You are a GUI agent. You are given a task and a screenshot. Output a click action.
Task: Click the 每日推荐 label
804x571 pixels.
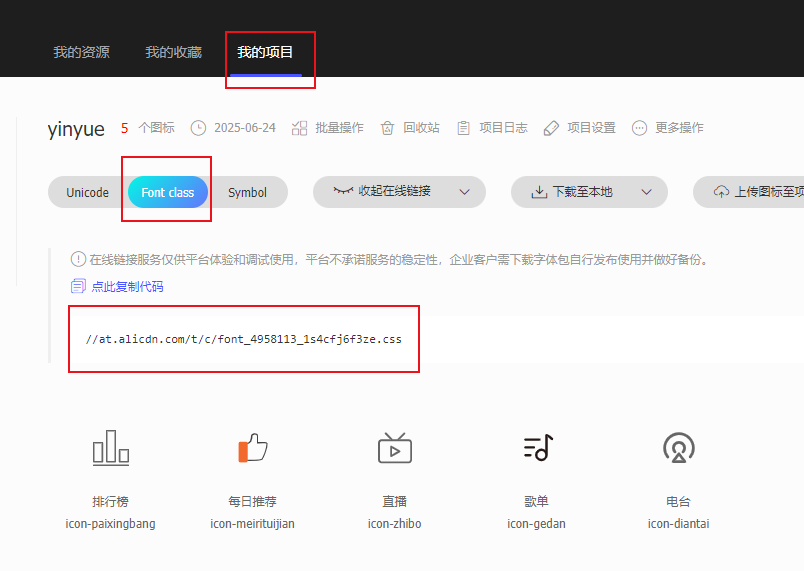(x=252, y=501)
